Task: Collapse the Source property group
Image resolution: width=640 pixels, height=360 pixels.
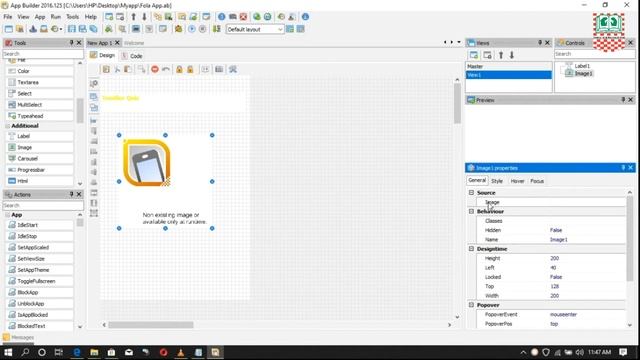Action: (471, 192)
